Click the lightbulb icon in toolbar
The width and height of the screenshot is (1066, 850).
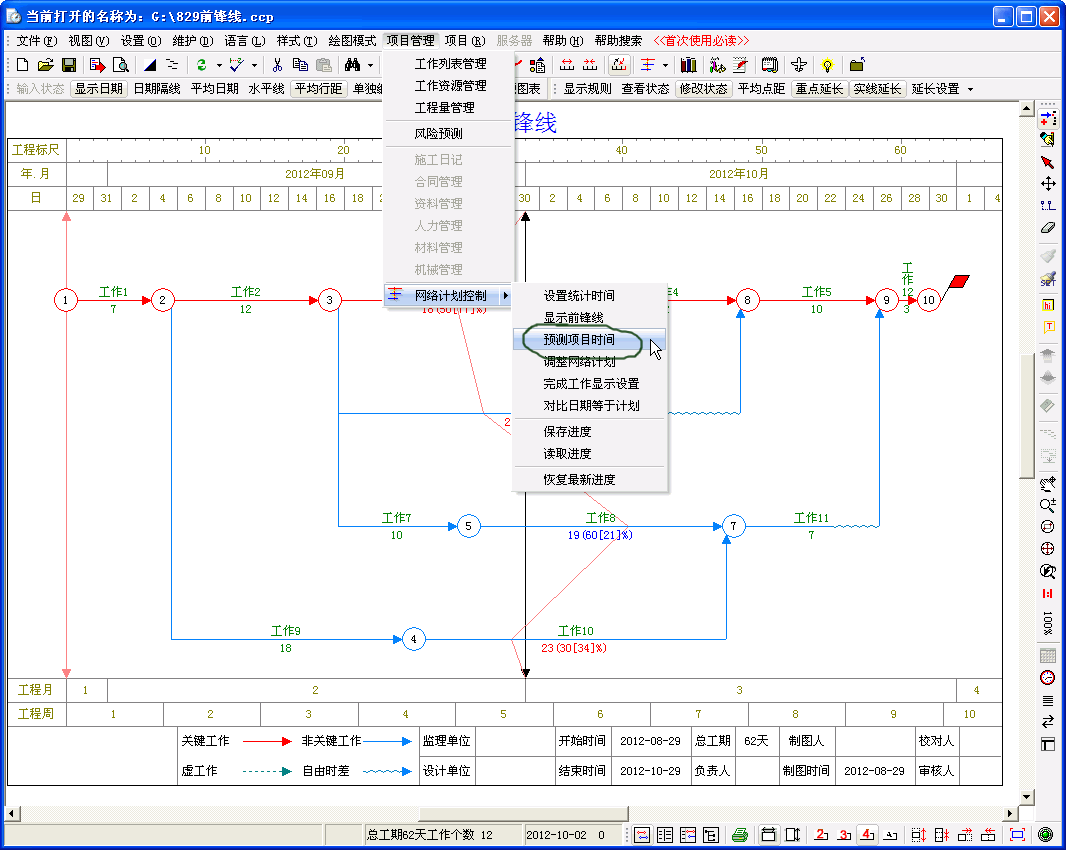827,65
